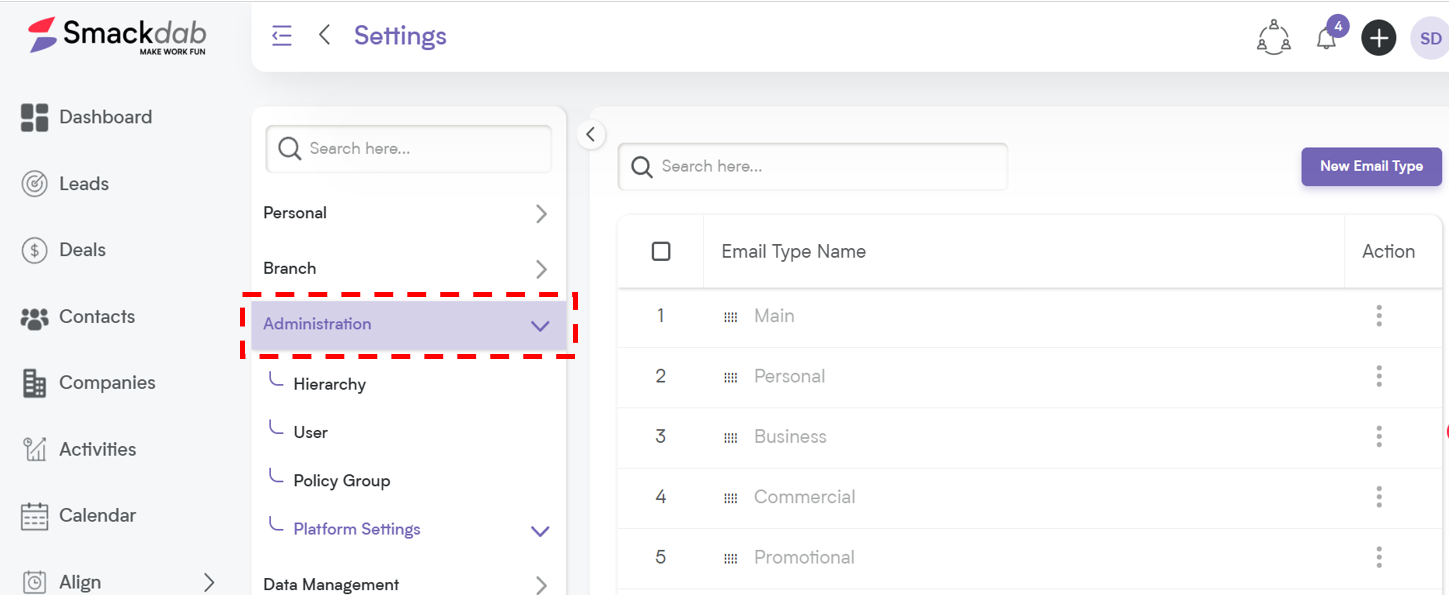Screen dimensions: 1449x595
Task: Open the three-dot action menu for Business
Action: coord(1379,436)
